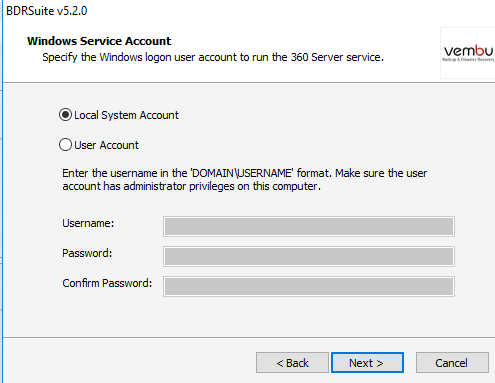Click the Username: label
The image size is (495, 383).
tap(88, 223)
